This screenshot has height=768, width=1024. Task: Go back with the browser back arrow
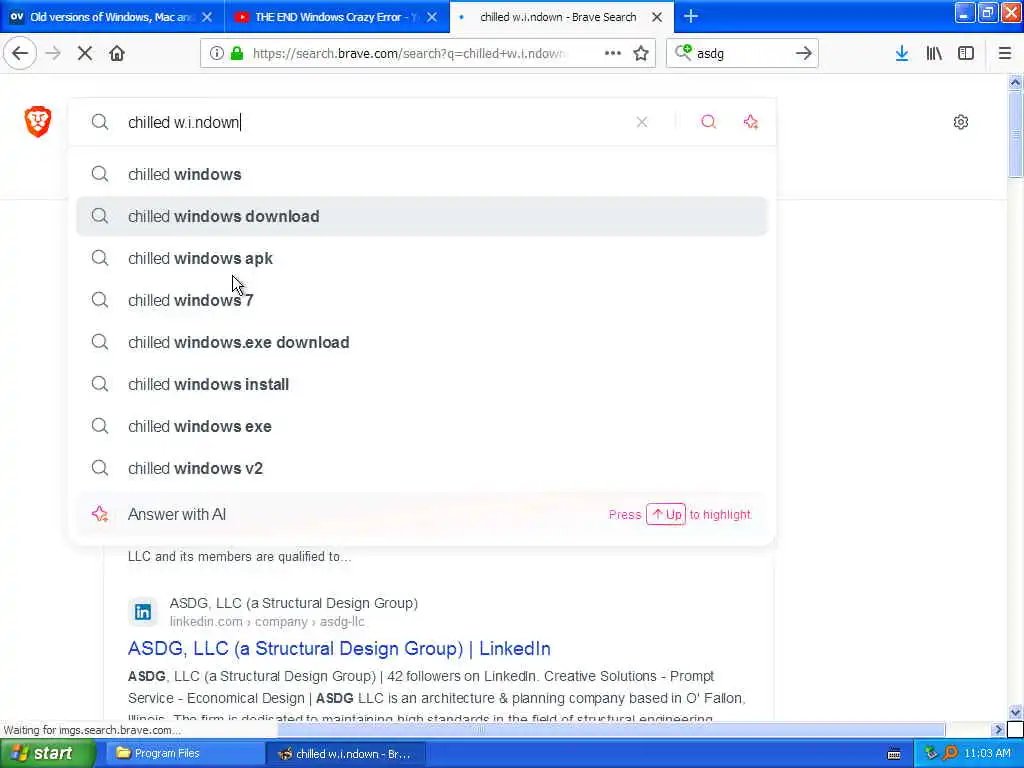20,54
